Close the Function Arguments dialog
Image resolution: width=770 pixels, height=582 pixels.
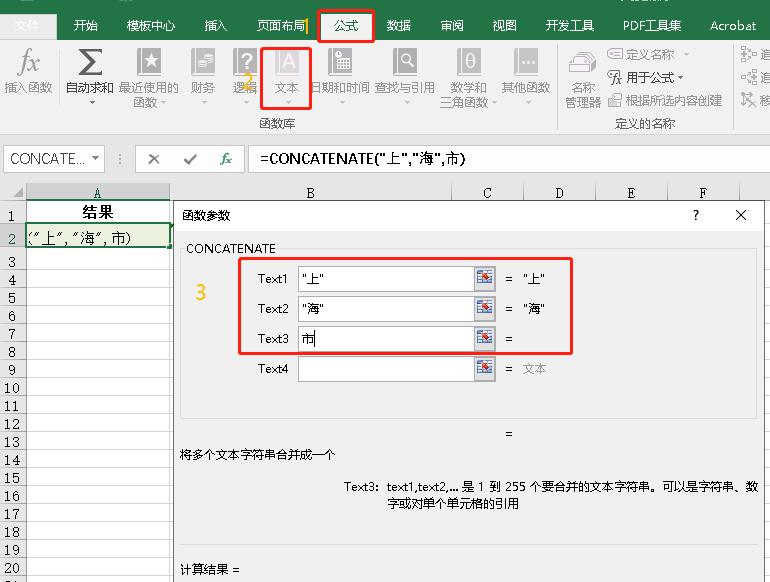coord(741,215)
